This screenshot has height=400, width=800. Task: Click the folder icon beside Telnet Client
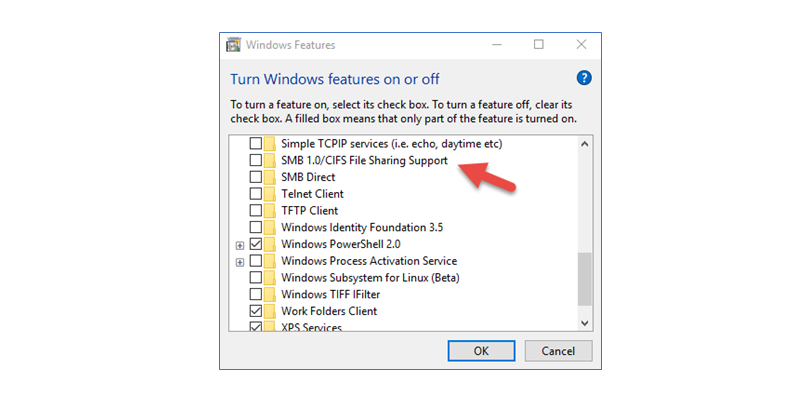(270, 194)
